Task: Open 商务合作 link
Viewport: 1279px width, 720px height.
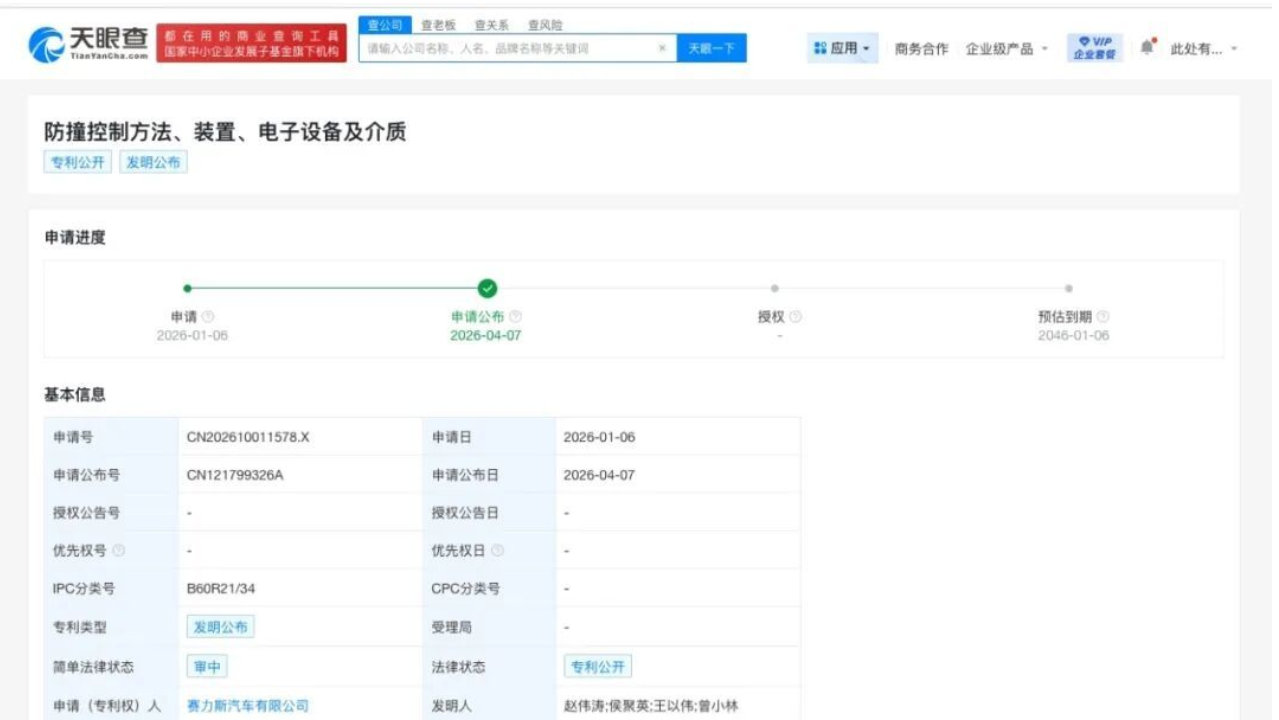Action: coord(921,48)
